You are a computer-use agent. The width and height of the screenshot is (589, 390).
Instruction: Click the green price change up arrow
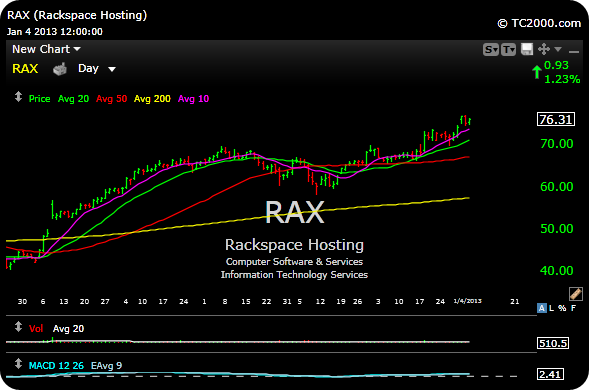click(x=537, y=72)
